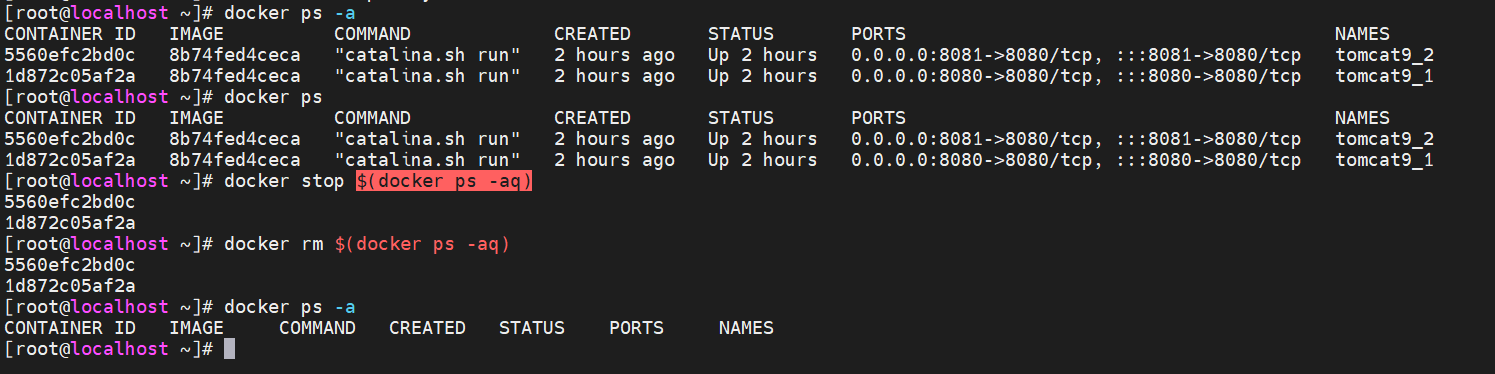
Task: Click tomcat9_2 name in first listing
Action: (1384, 55)
